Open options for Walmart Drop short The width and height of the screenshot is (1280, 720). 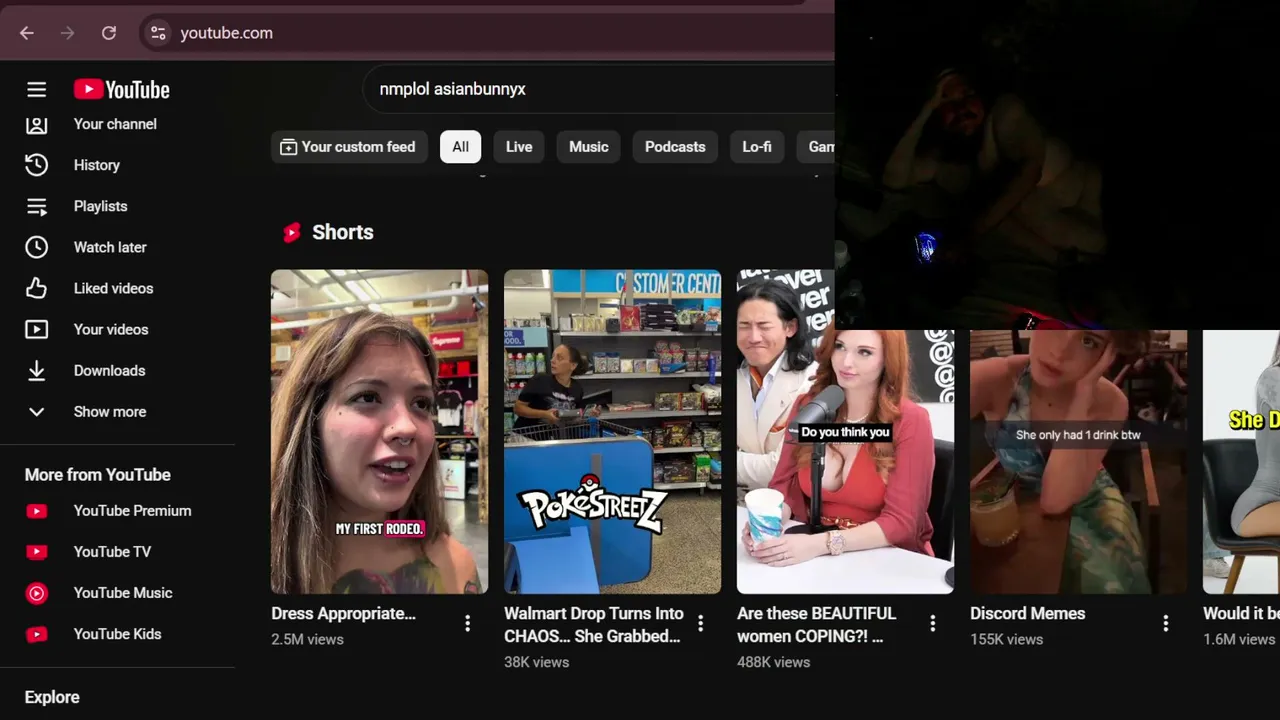click(700, 624)
